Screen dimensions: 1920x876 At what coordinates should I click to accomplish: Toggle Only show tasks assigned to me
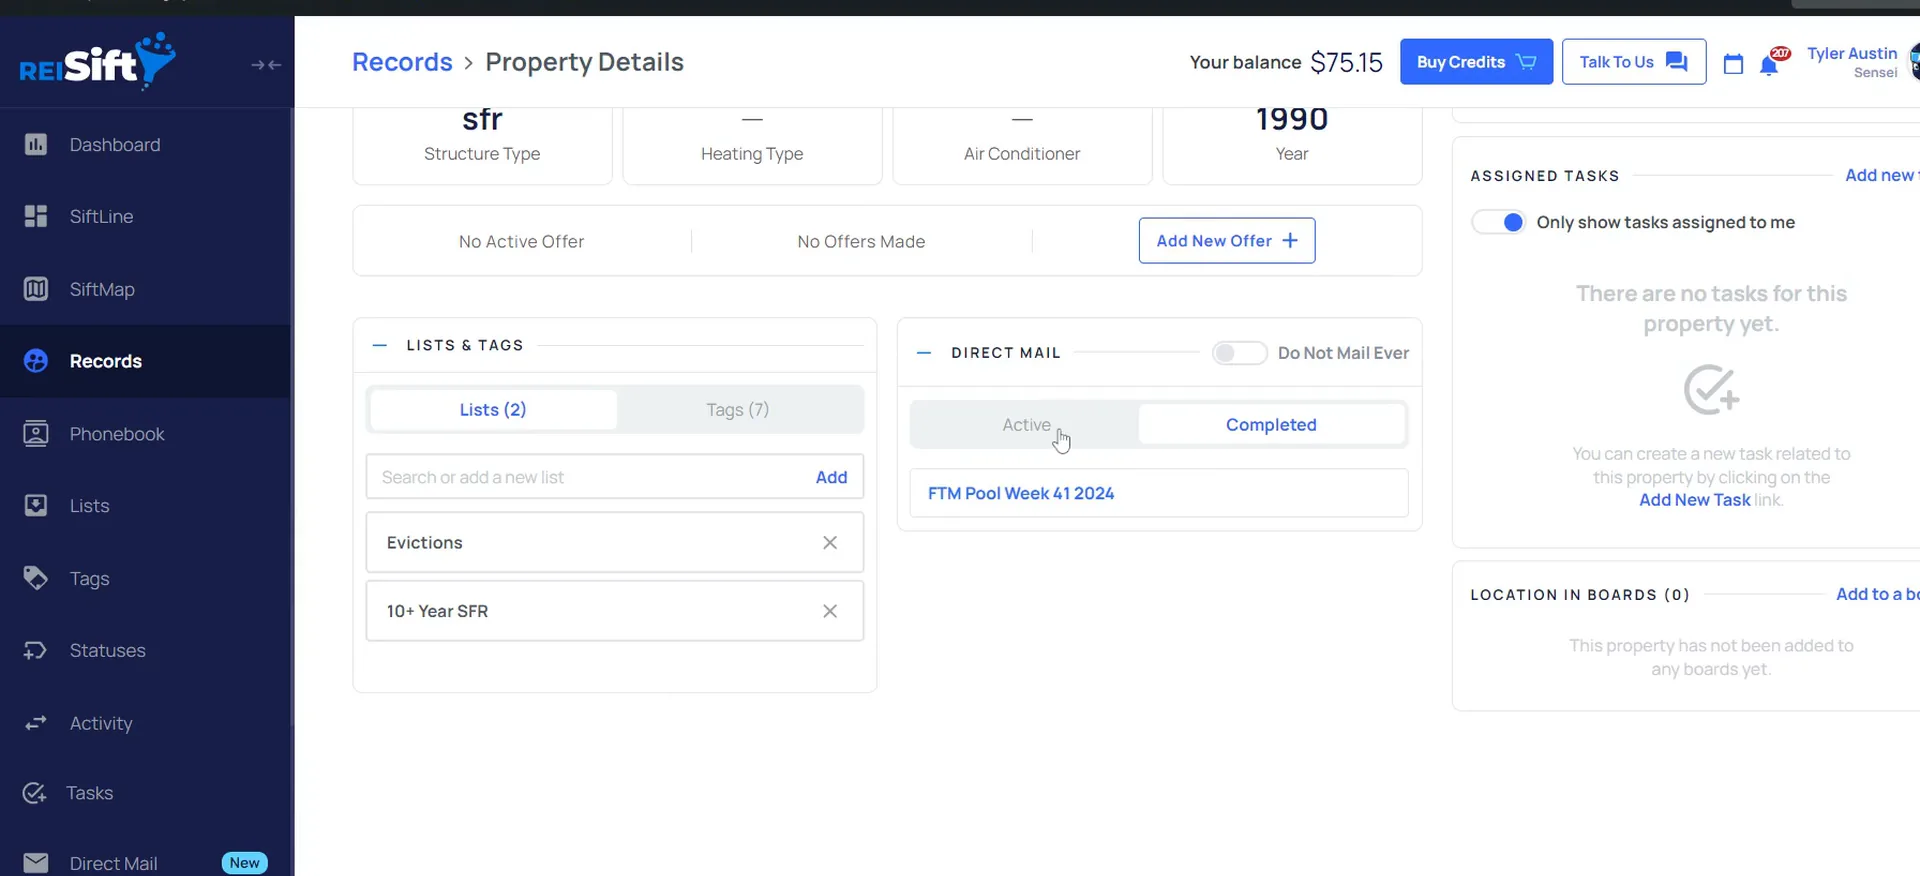point(1498,222)
